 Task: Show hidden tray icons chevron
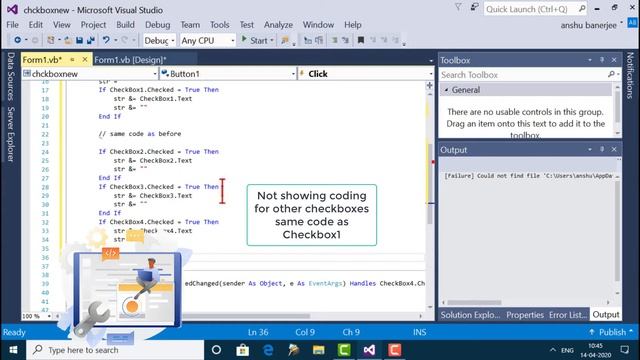point(553,350)
